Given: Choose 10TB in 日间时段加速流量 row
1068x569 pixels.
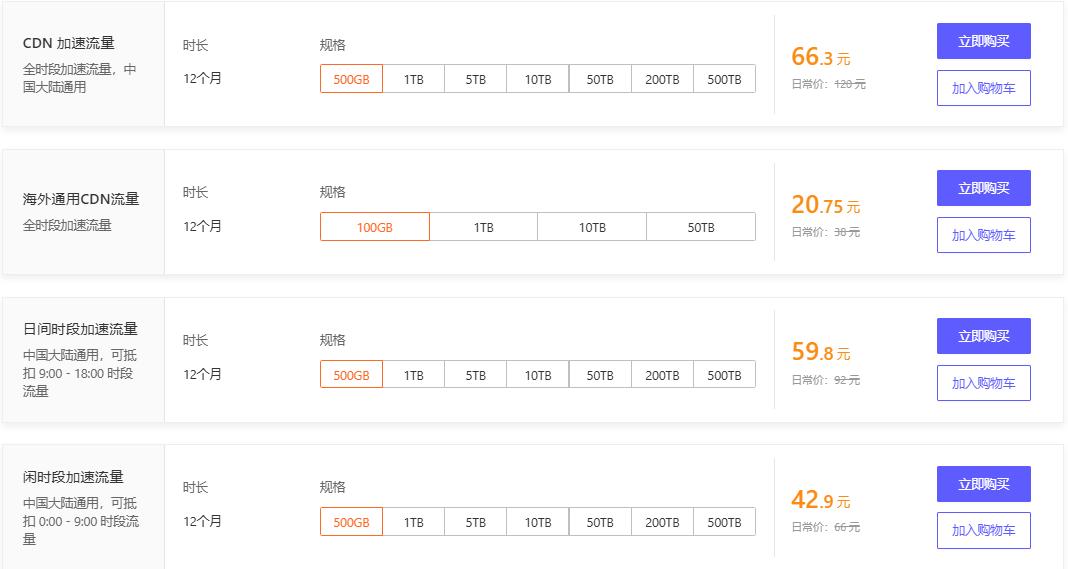Looking at the screenshot, I should 538,375.
